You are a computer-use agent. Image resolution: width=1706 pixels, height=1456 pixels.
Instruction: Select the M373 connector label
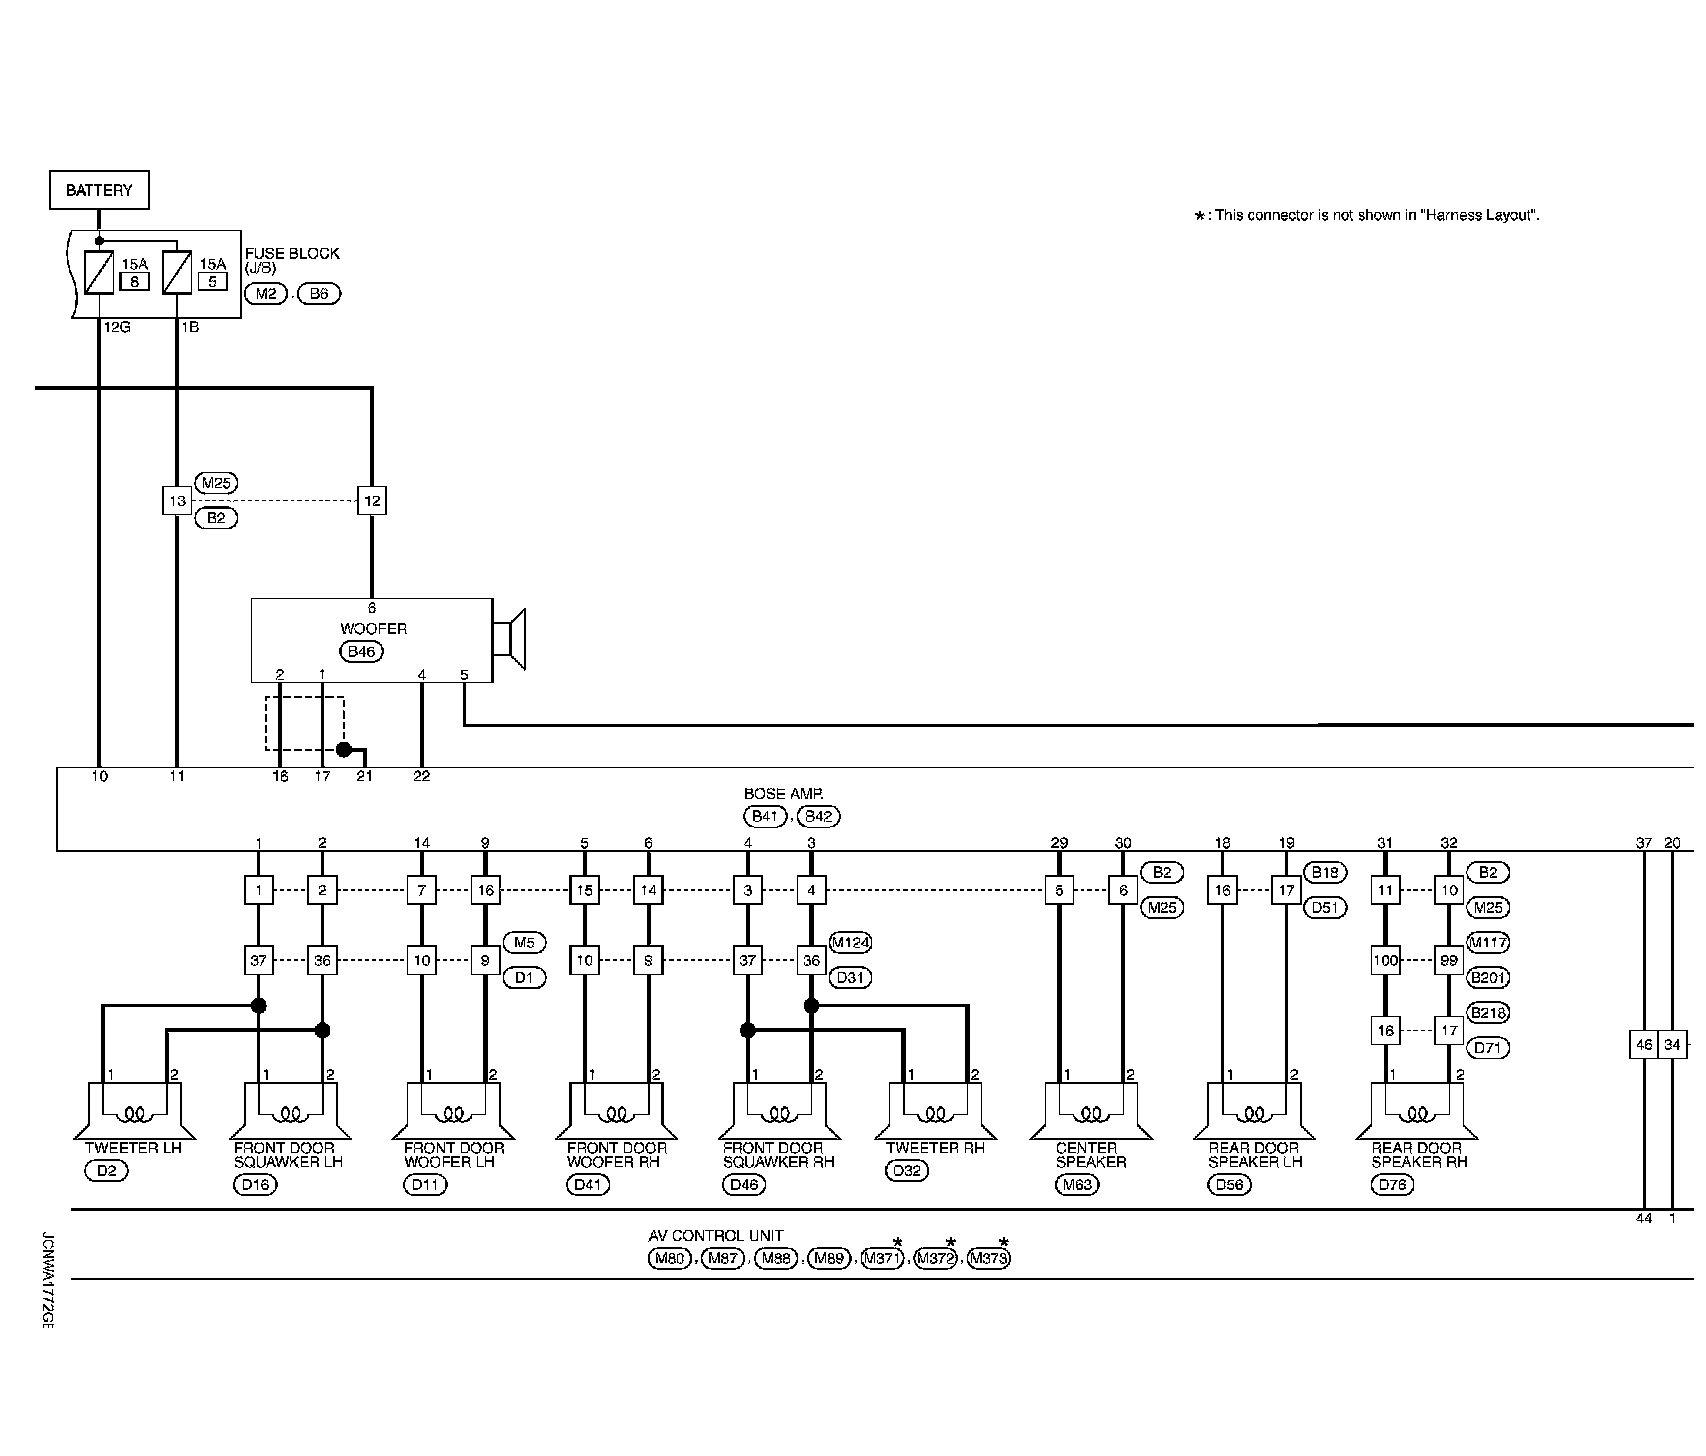(989, 1259)
